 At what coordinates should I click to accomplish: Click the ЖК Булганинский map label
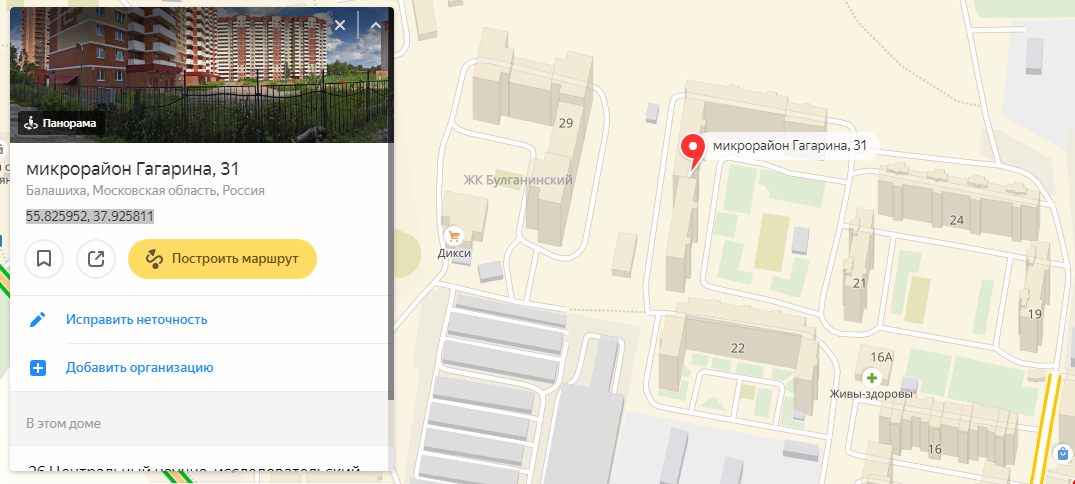(x=518, y=180)
